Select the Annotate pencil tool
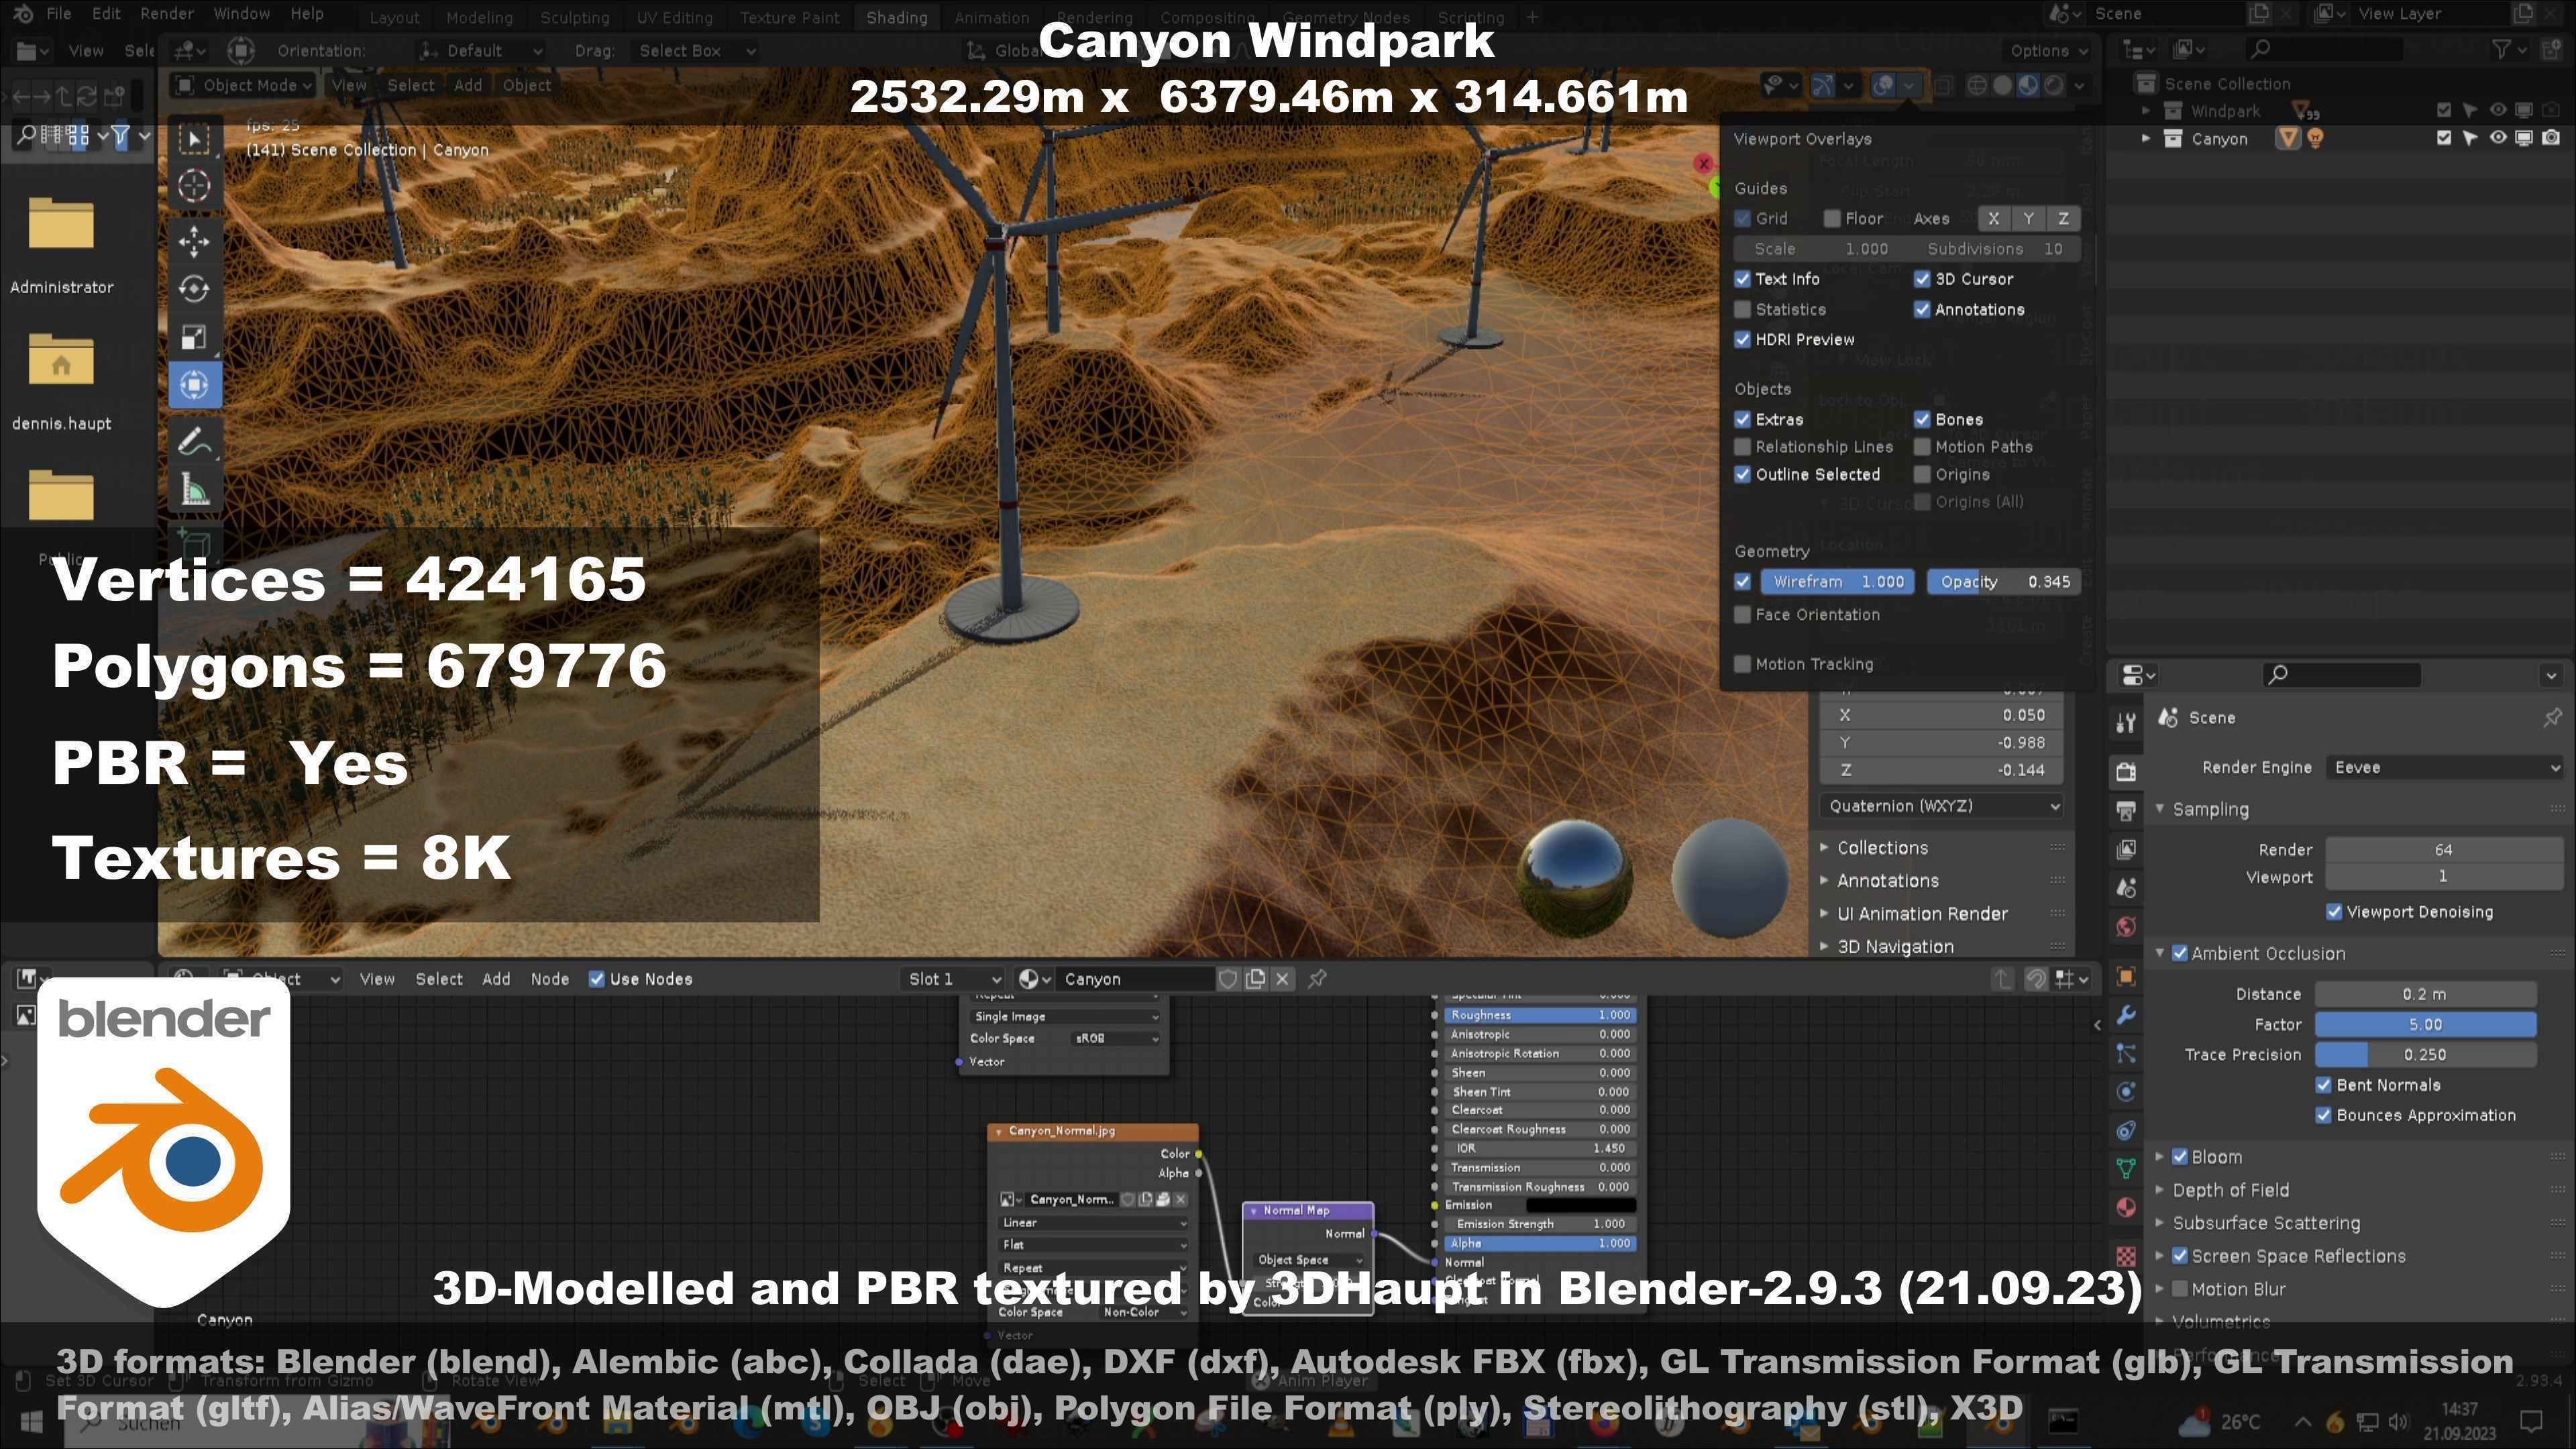The width and height of the screenshot is (2576, 1449). pyautogui.click(x=194, y=441)
